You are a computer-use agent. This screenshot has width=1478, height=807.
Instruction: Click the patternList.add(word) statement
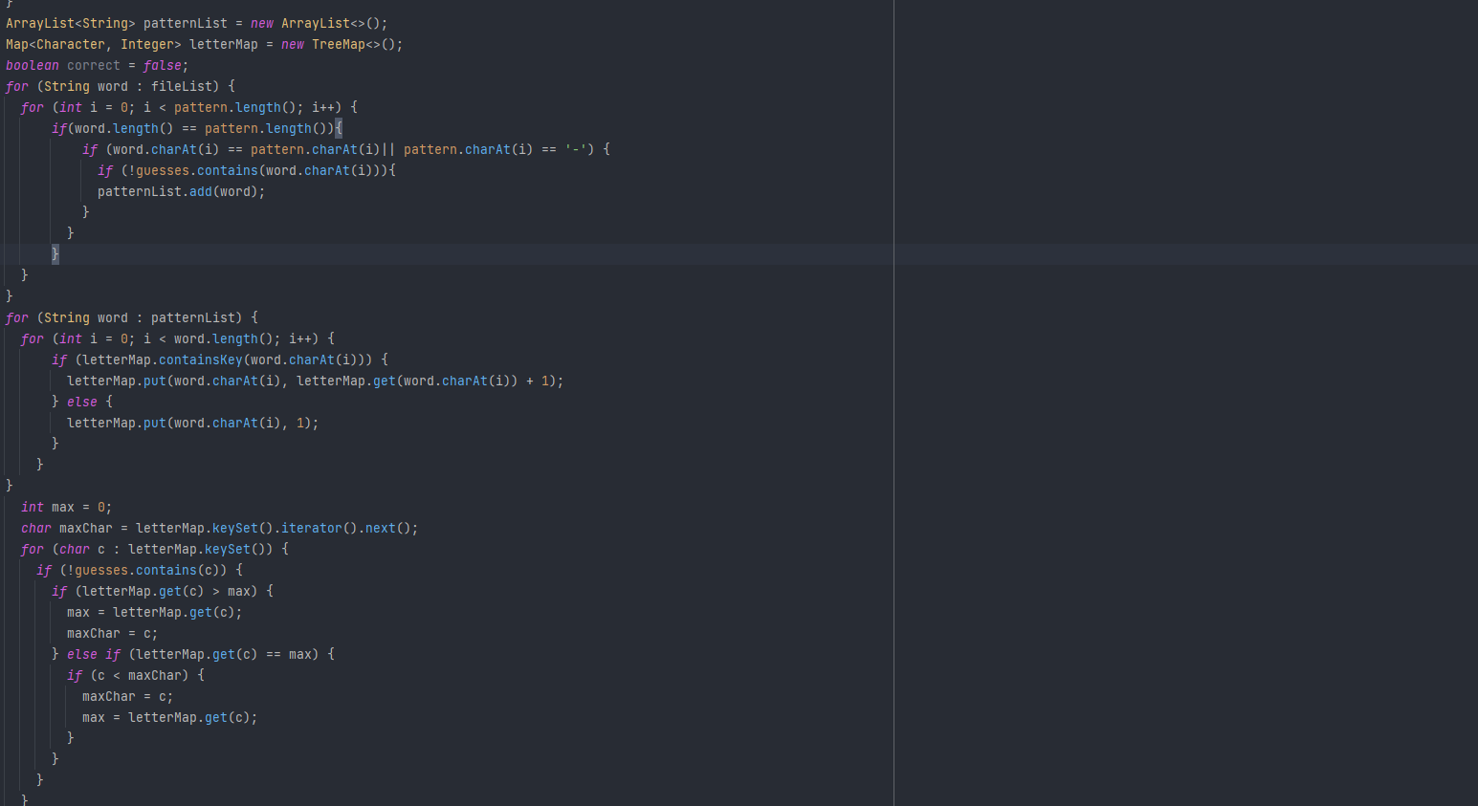(181, 191)
